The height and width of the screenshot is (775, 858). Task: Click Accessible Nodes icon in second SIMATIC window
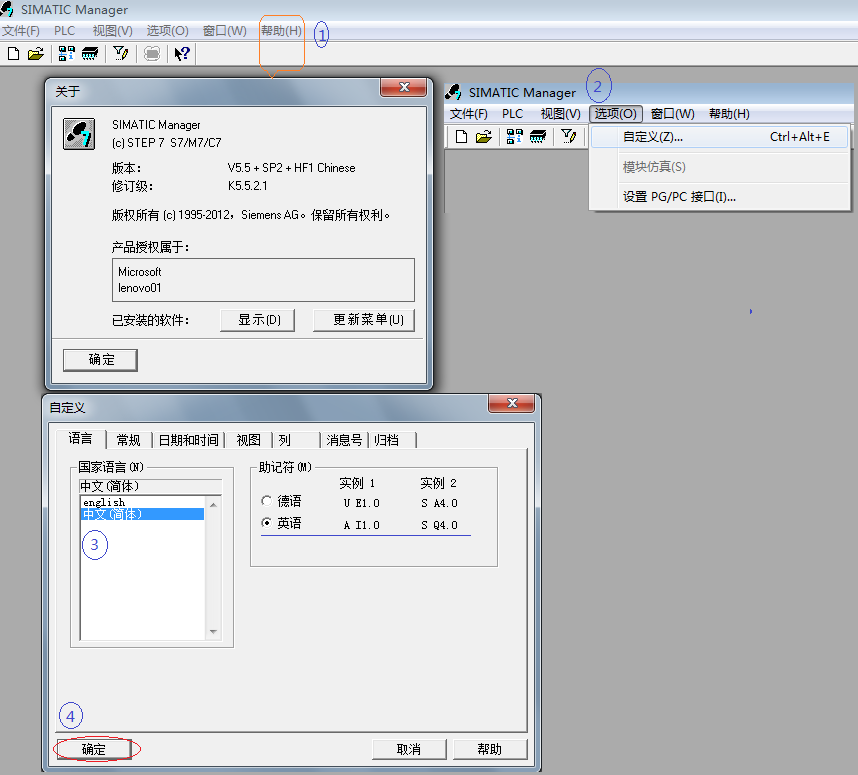pyautogui.click(x=514, y=136)
